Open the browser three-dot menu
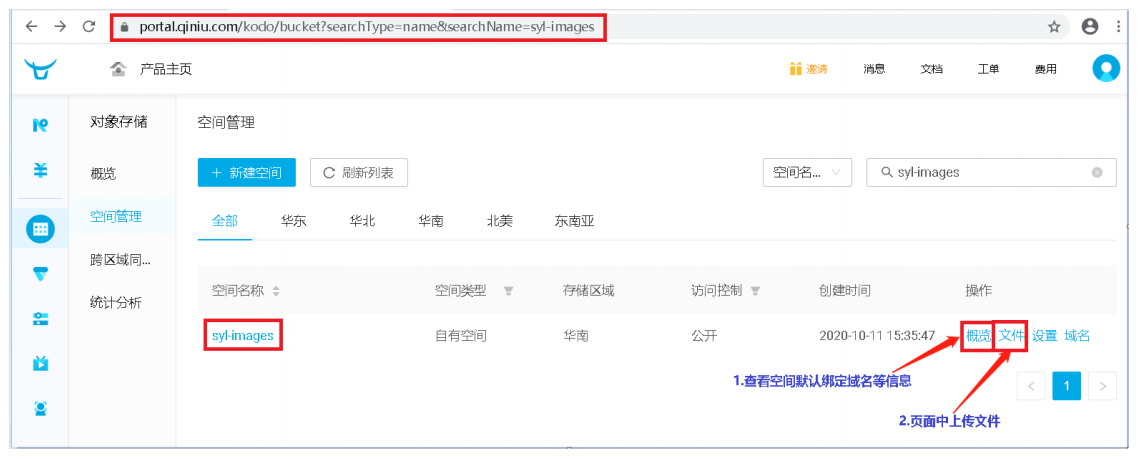The height and width of the screenshot is (459, 1146). (x=1119, y=26)
